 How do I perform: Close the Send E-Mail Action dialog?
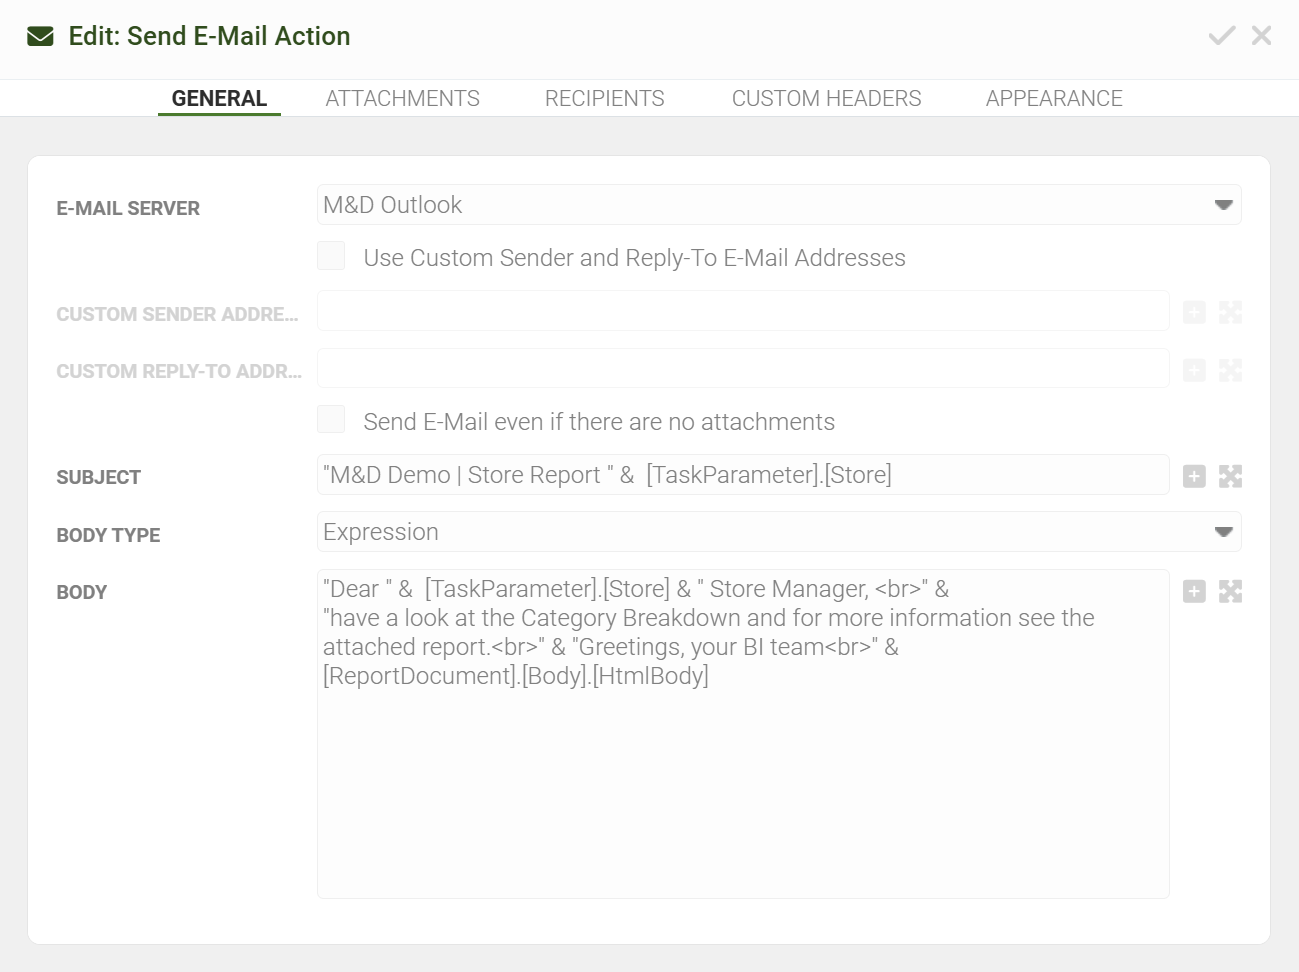pyautogui.click(x=1262, y=36)
